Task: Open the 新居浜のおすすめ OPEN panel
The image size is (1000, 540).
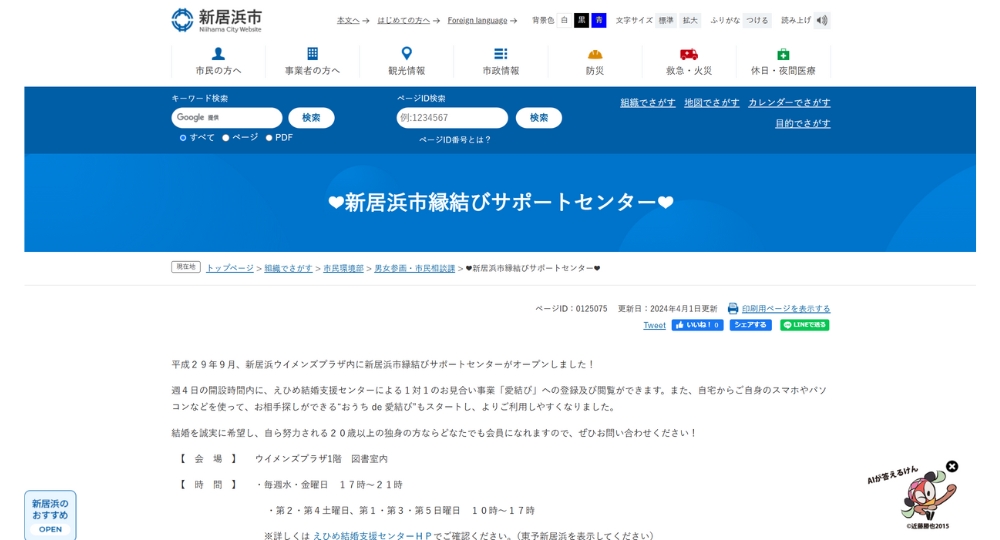Action: tap(50, 515)
